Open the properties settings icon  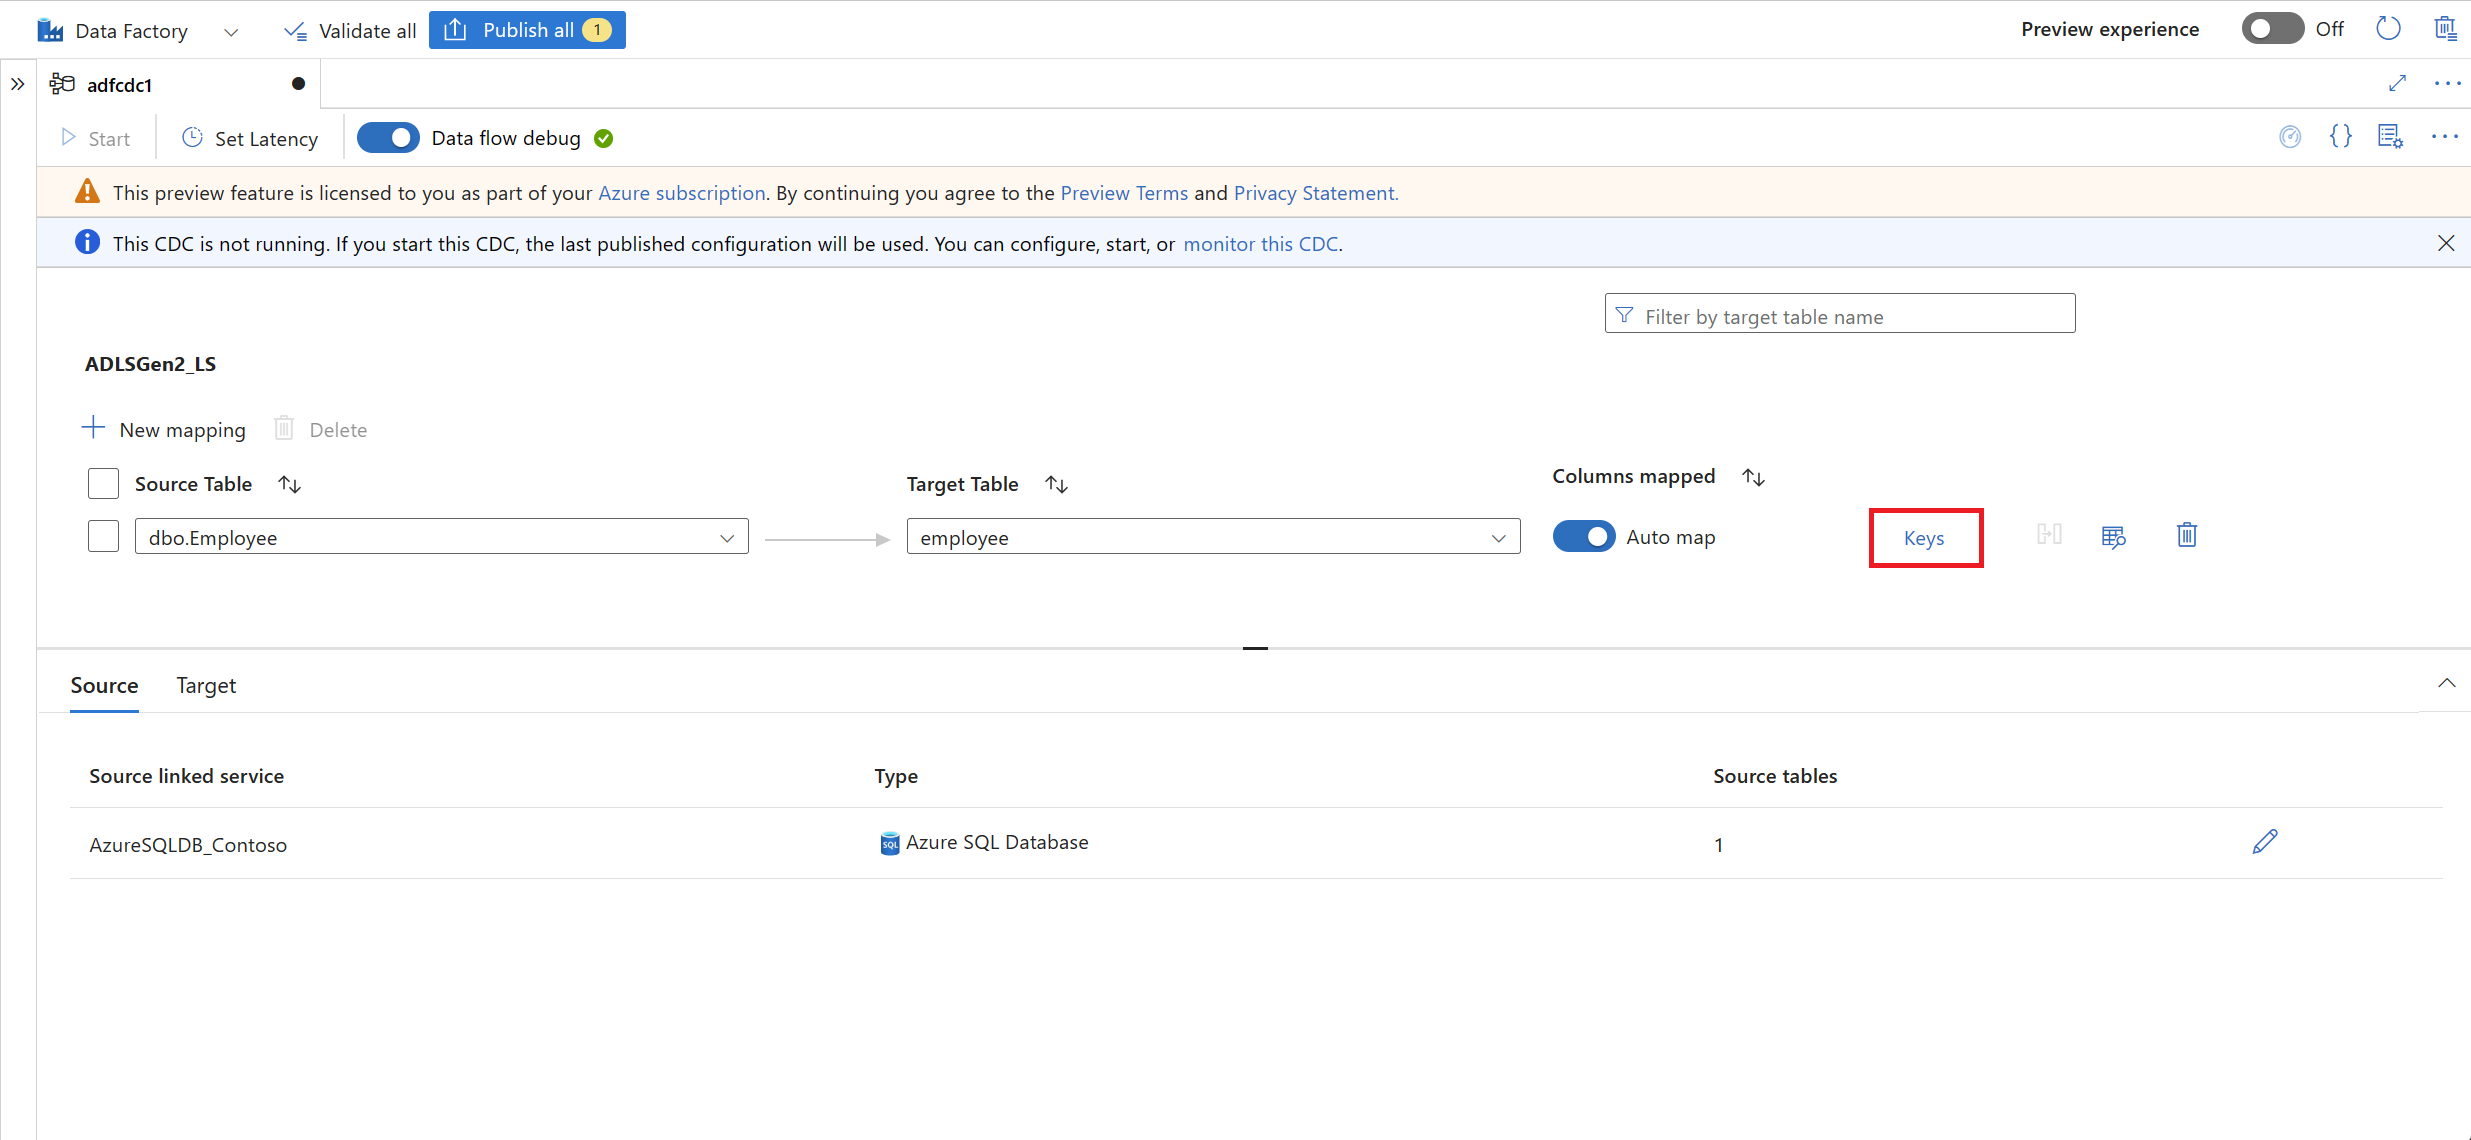coord(2391,137)
